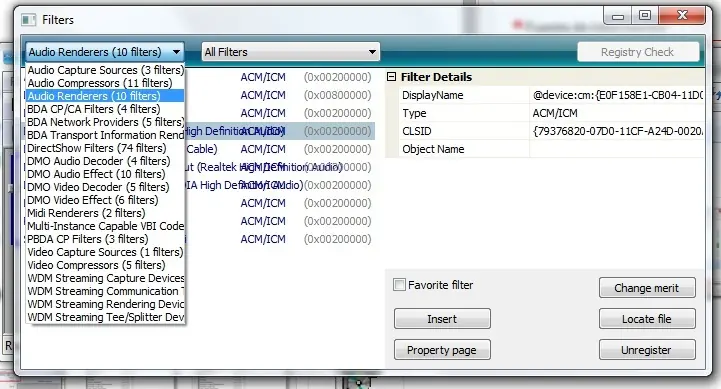The height and width of the screenshot is (389, 721).
Task: Click the Locate file button
Action: (x=647, y=319)
